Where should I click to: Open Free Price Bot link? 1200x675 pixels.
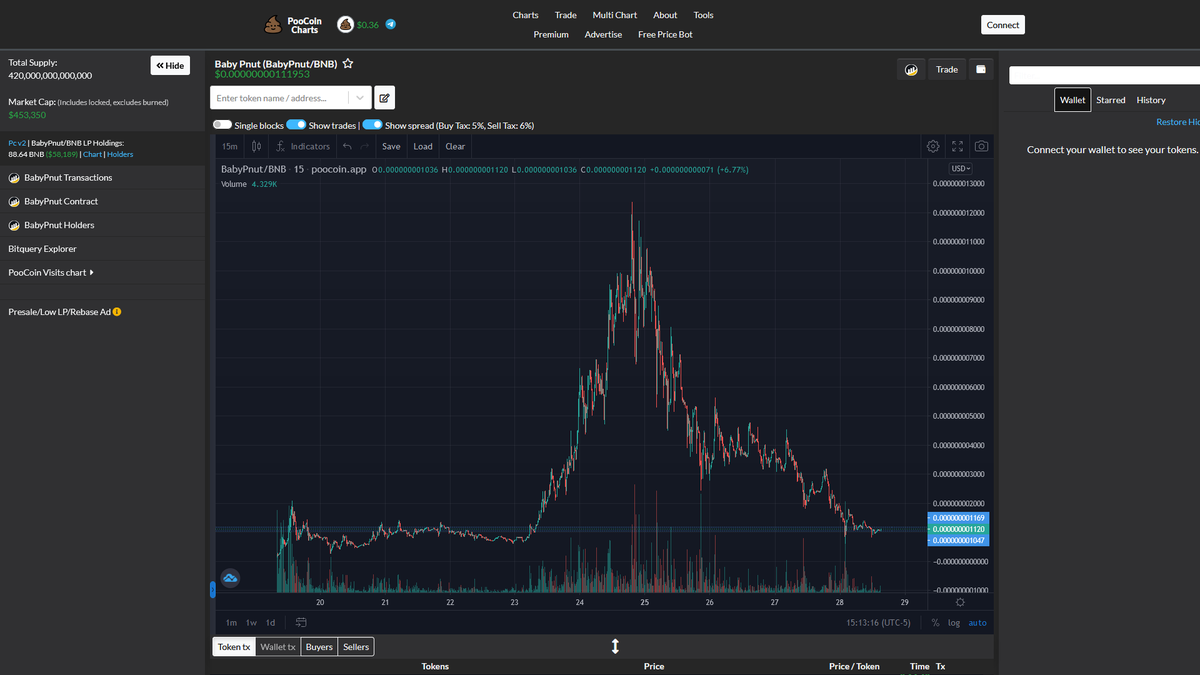coord(665,34)
